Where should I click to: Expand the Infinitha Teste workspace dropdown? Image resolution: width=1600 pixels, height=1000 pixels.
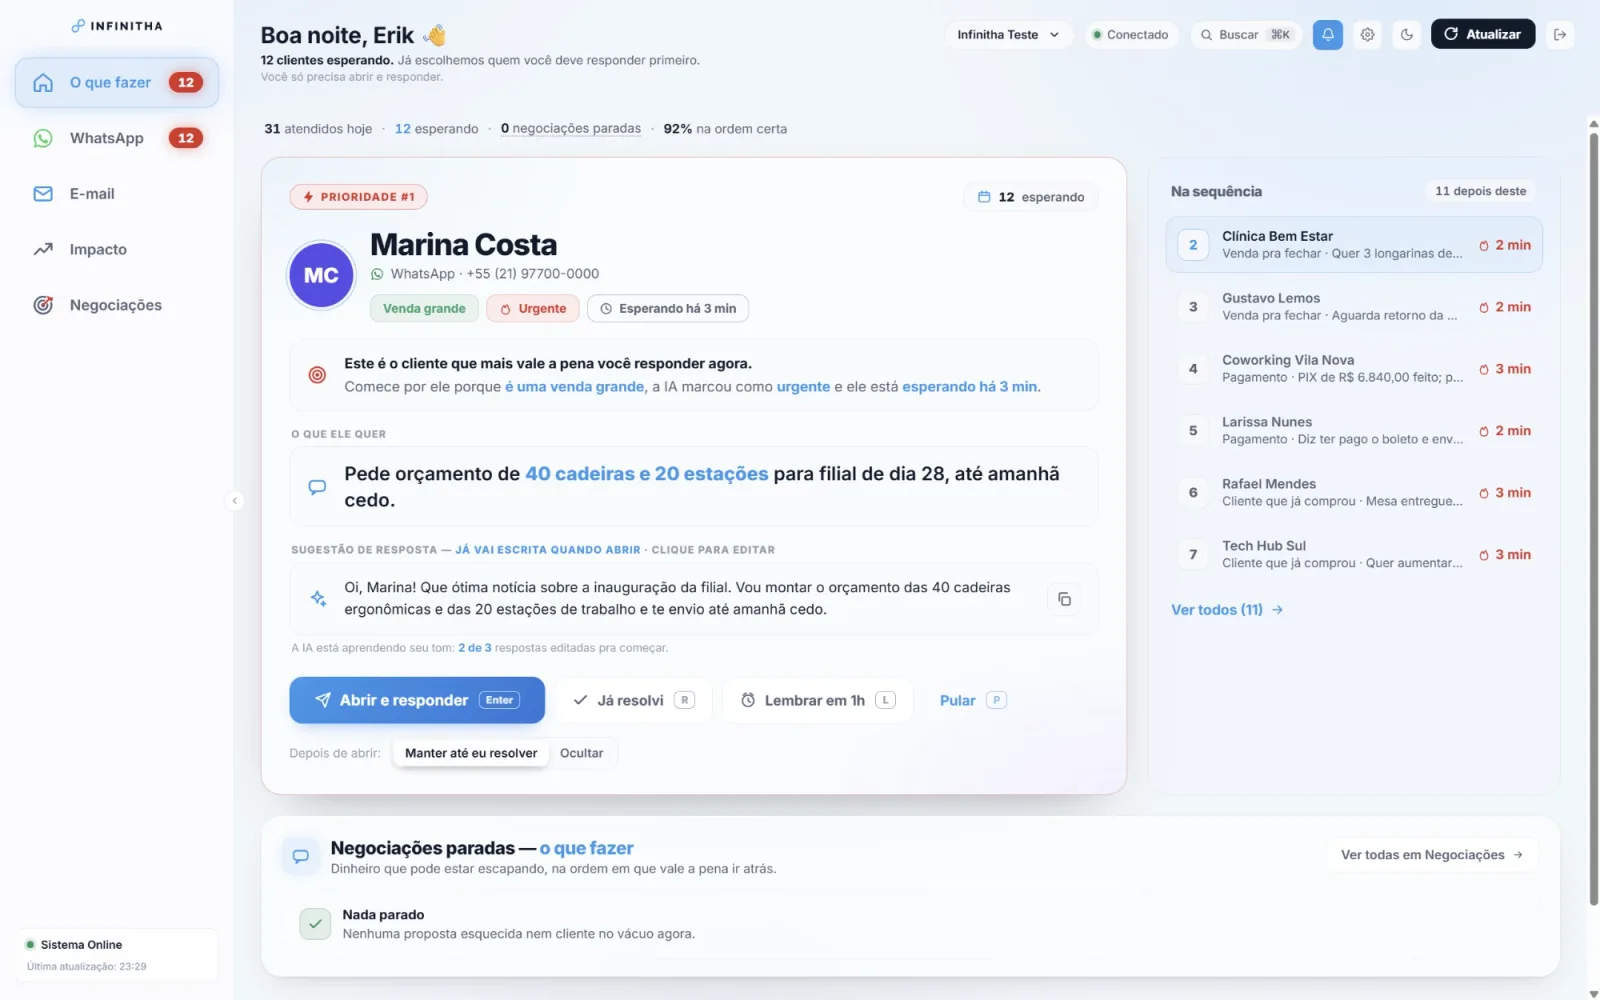[x=1008, y=34]
